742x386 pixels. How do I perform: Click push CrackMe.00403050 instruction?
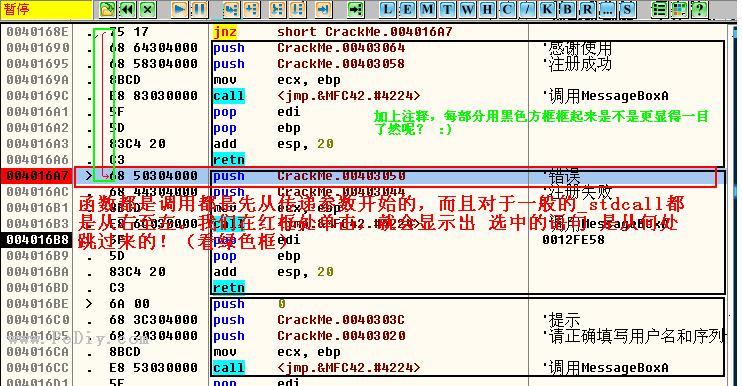click(x=309, y=176)
